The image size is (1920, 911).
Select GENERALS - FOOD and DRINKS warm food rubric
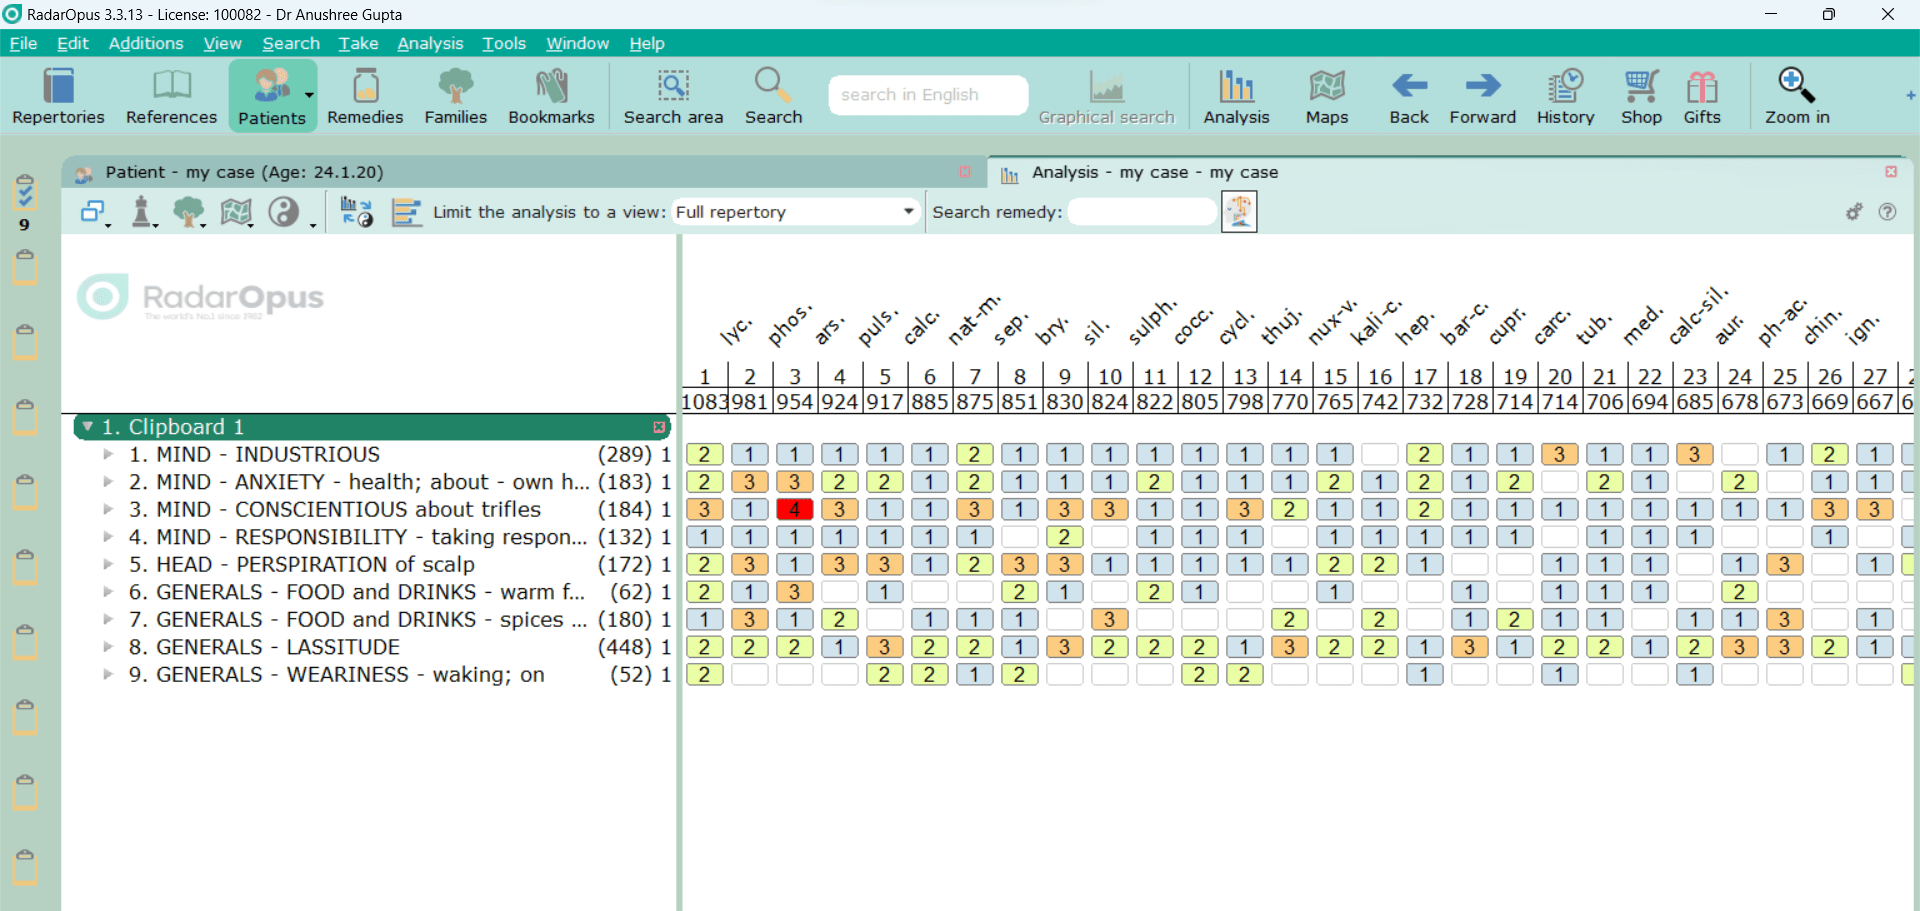(x=356, y=592)
